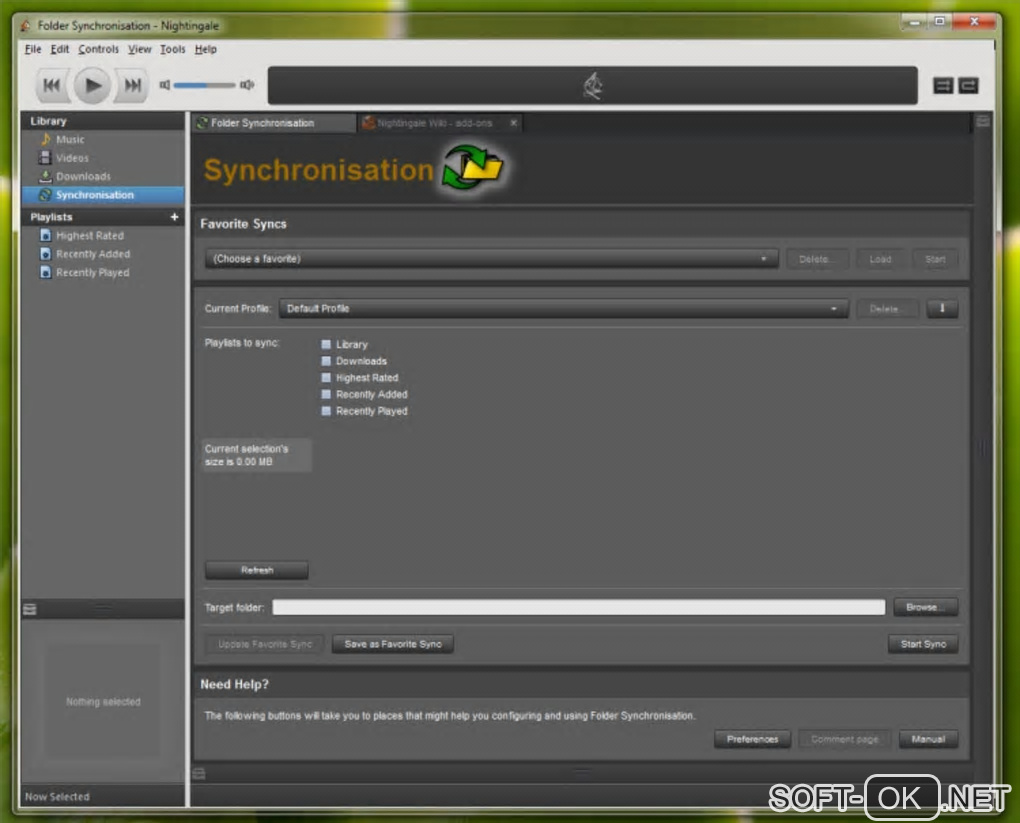This screenshot has height=823, width=1020.
Task: Click the Comment page button
Action: coord(844,739)
